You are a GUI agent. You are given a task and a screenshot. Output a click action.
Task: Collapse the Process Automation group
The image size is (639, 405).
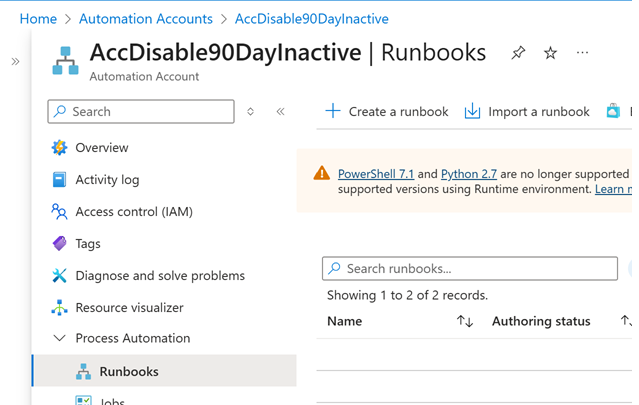pos(59,338)
